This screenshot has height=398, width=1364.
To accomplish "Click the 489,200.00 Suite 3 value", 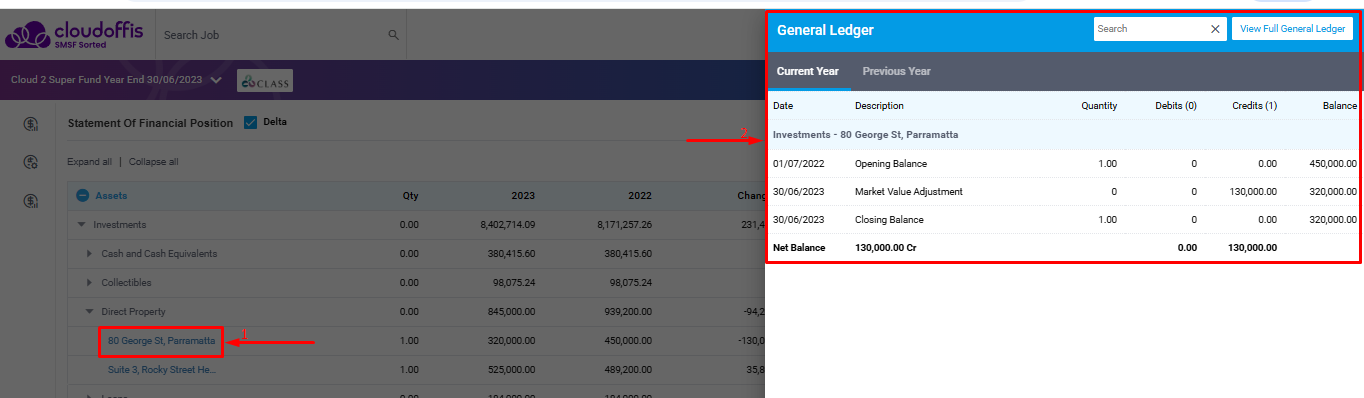I will tap(628, 370).
